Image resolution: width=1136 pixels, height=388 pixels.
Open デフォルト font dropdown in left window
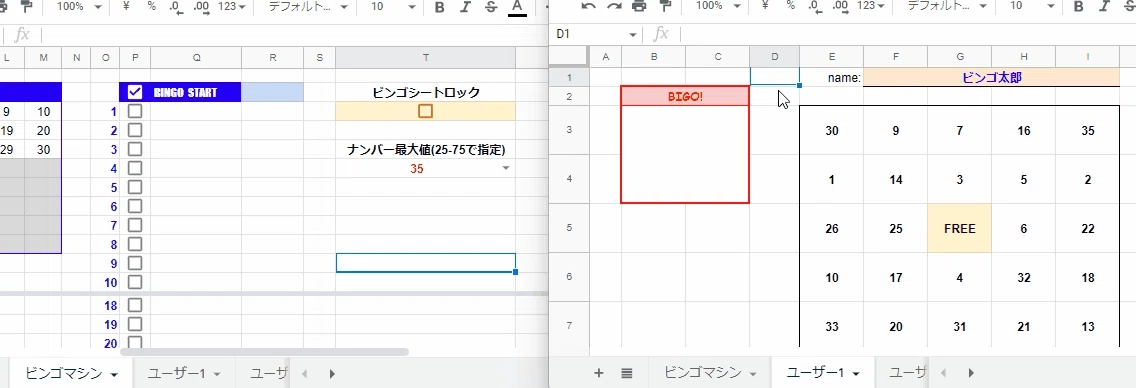point(309,7)
